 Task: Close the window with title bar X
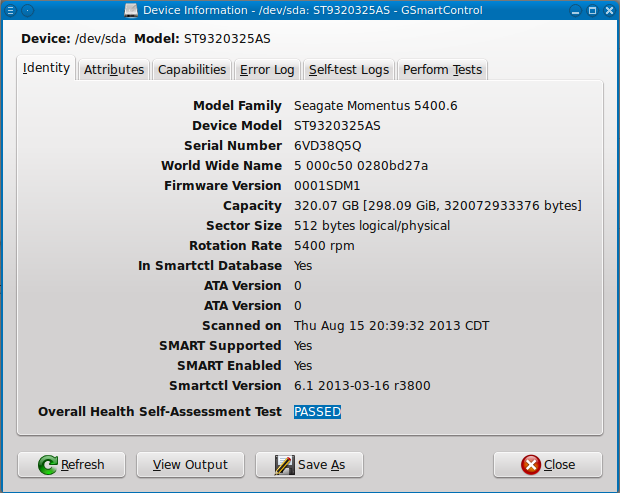[609, 10]
